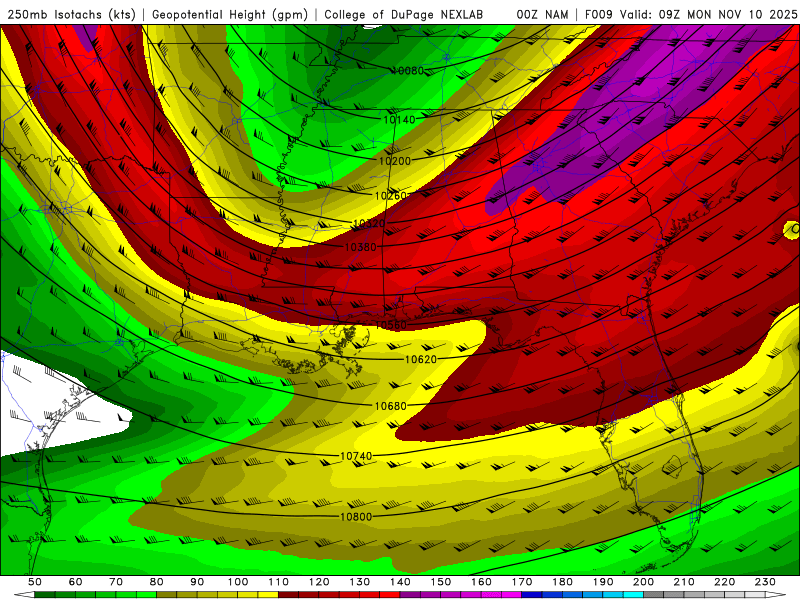The width and height of the screenshot is (800, 600).
Task: Click the 80 value on the color scale
Action: [157, 582]
